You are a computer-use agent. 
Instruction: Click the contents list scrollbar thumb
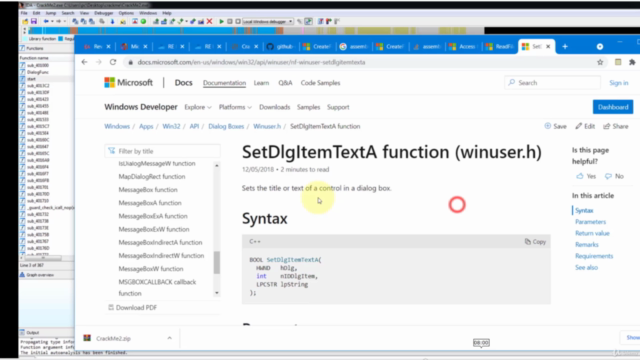point(216,262)
